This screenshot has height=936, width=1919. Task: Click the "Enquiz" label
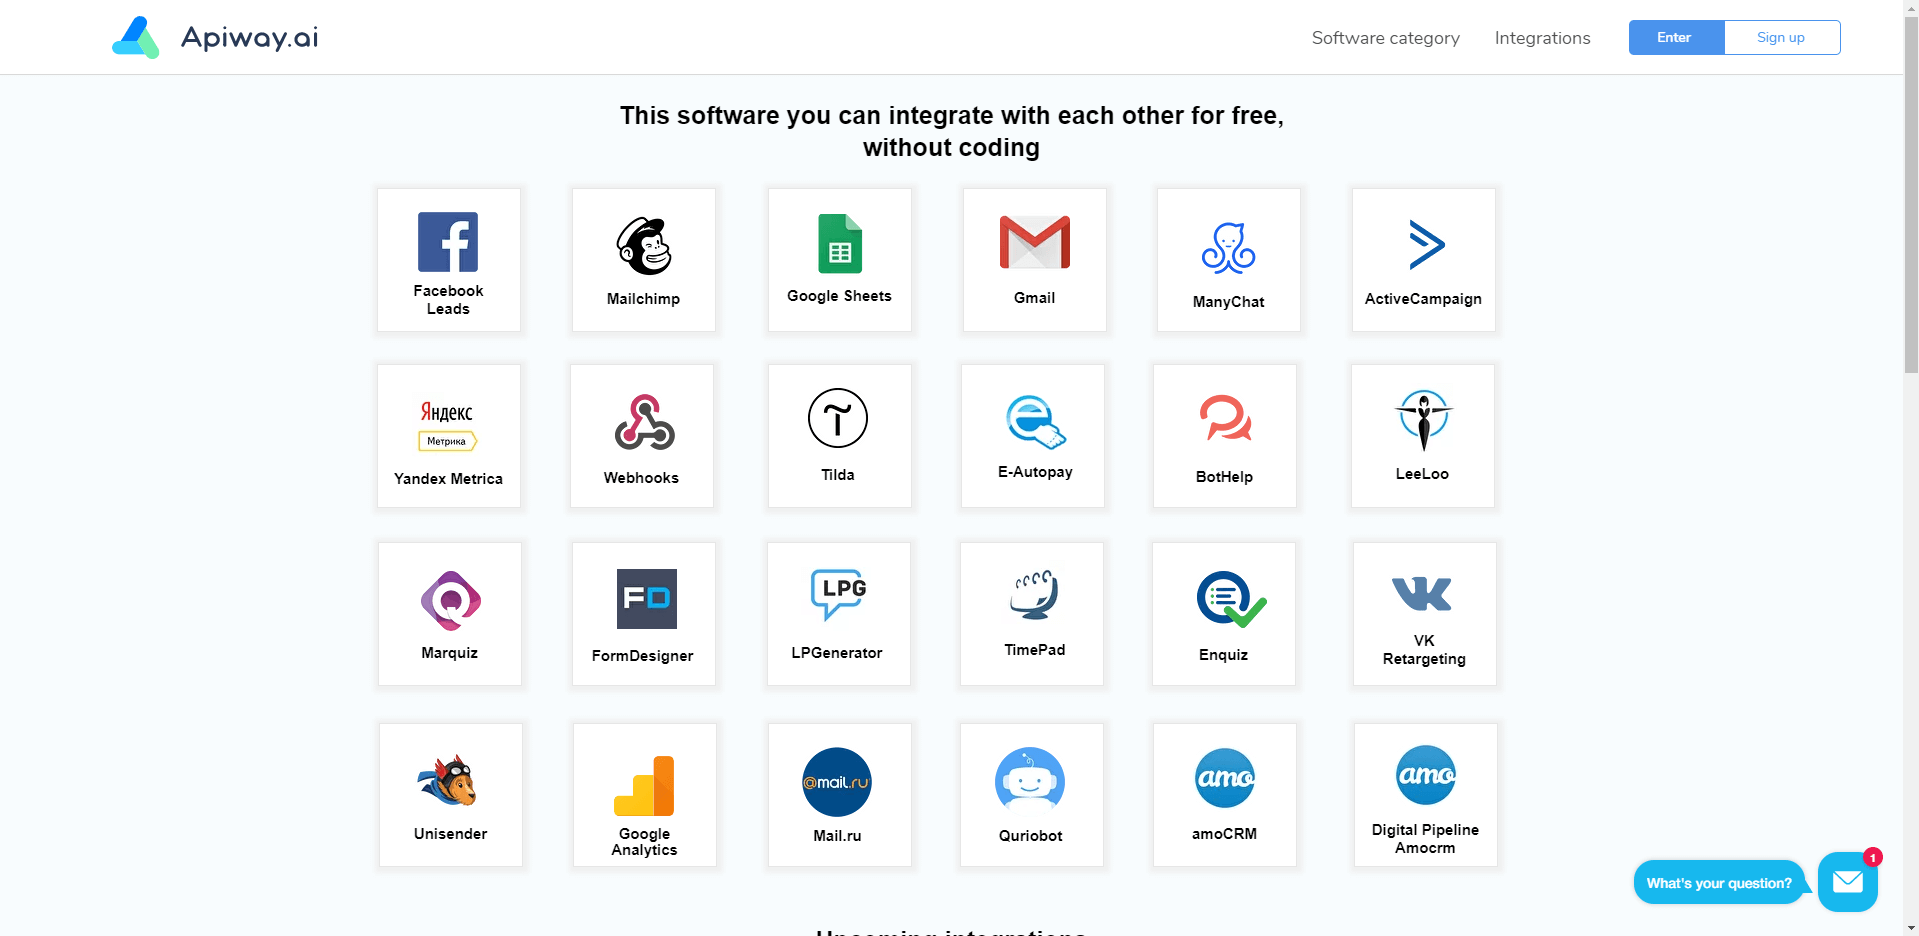pyautogui.click(x=1223, y=655)
